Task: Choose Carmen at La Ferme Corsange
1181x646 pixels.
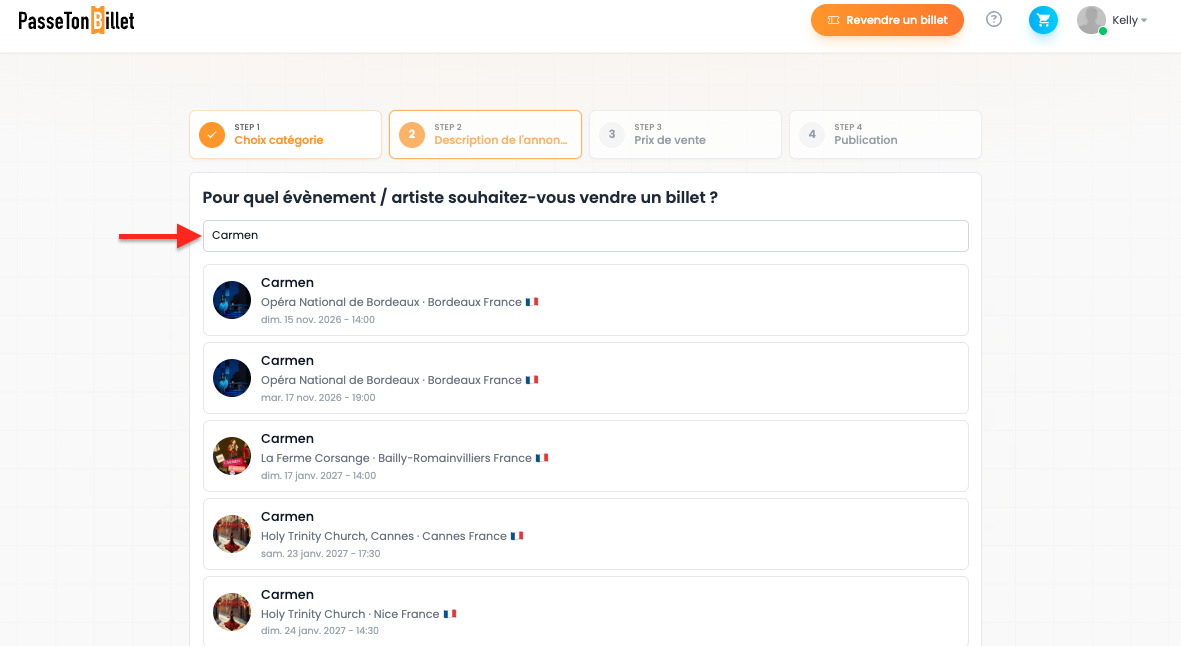Action: tap(585, 456)
